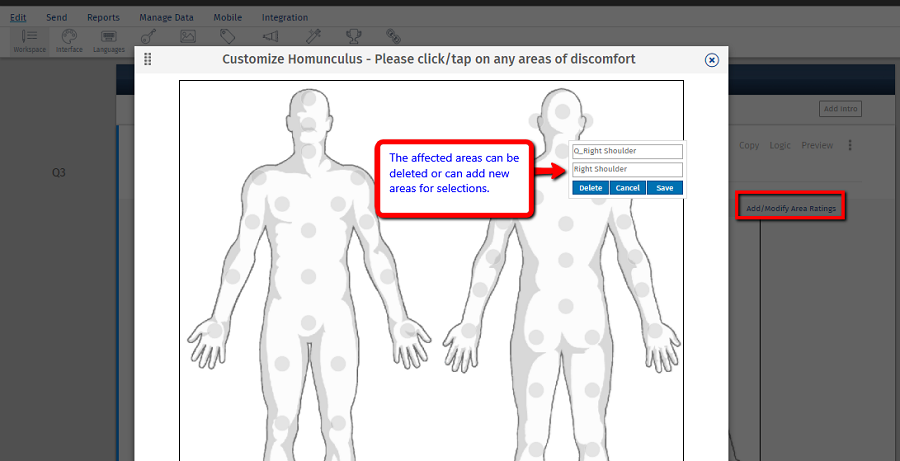Click the Copy question link
The height and width of the screenshot is (461, 900).
[749, 145]
